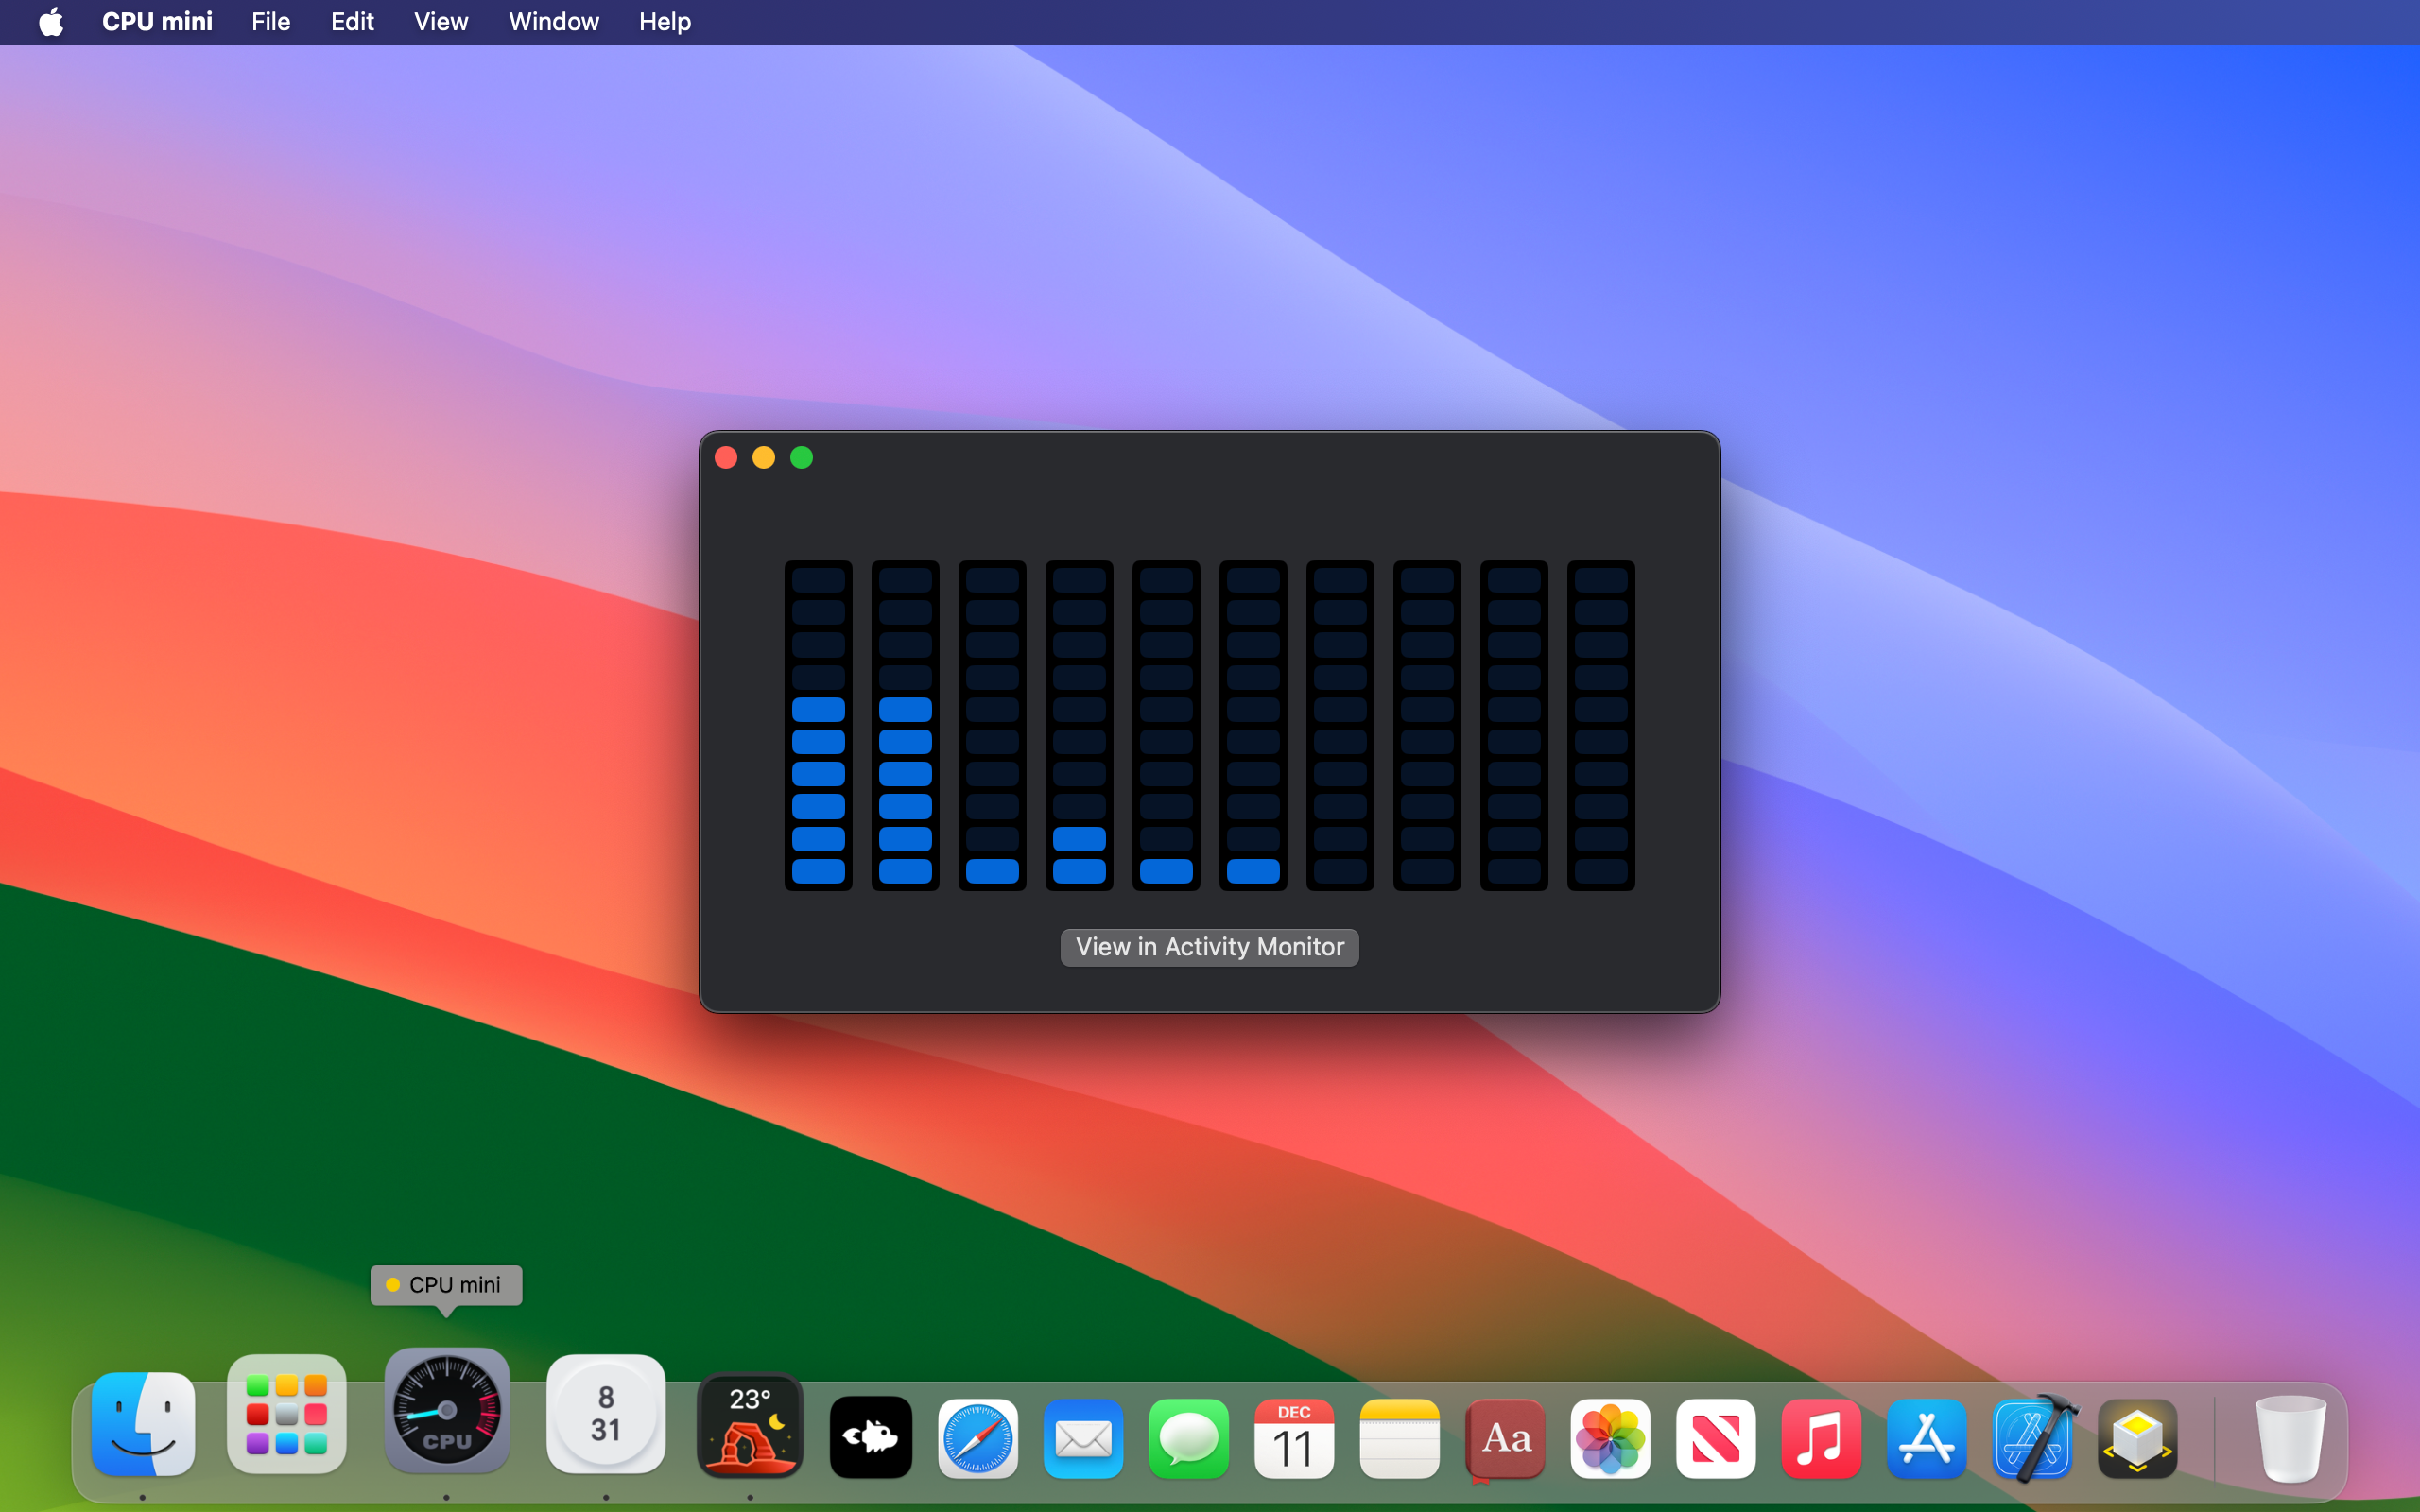Open Calendar showing Dec 11
Viewport: 2420px width, 1512px height.
point(1294,1438)
